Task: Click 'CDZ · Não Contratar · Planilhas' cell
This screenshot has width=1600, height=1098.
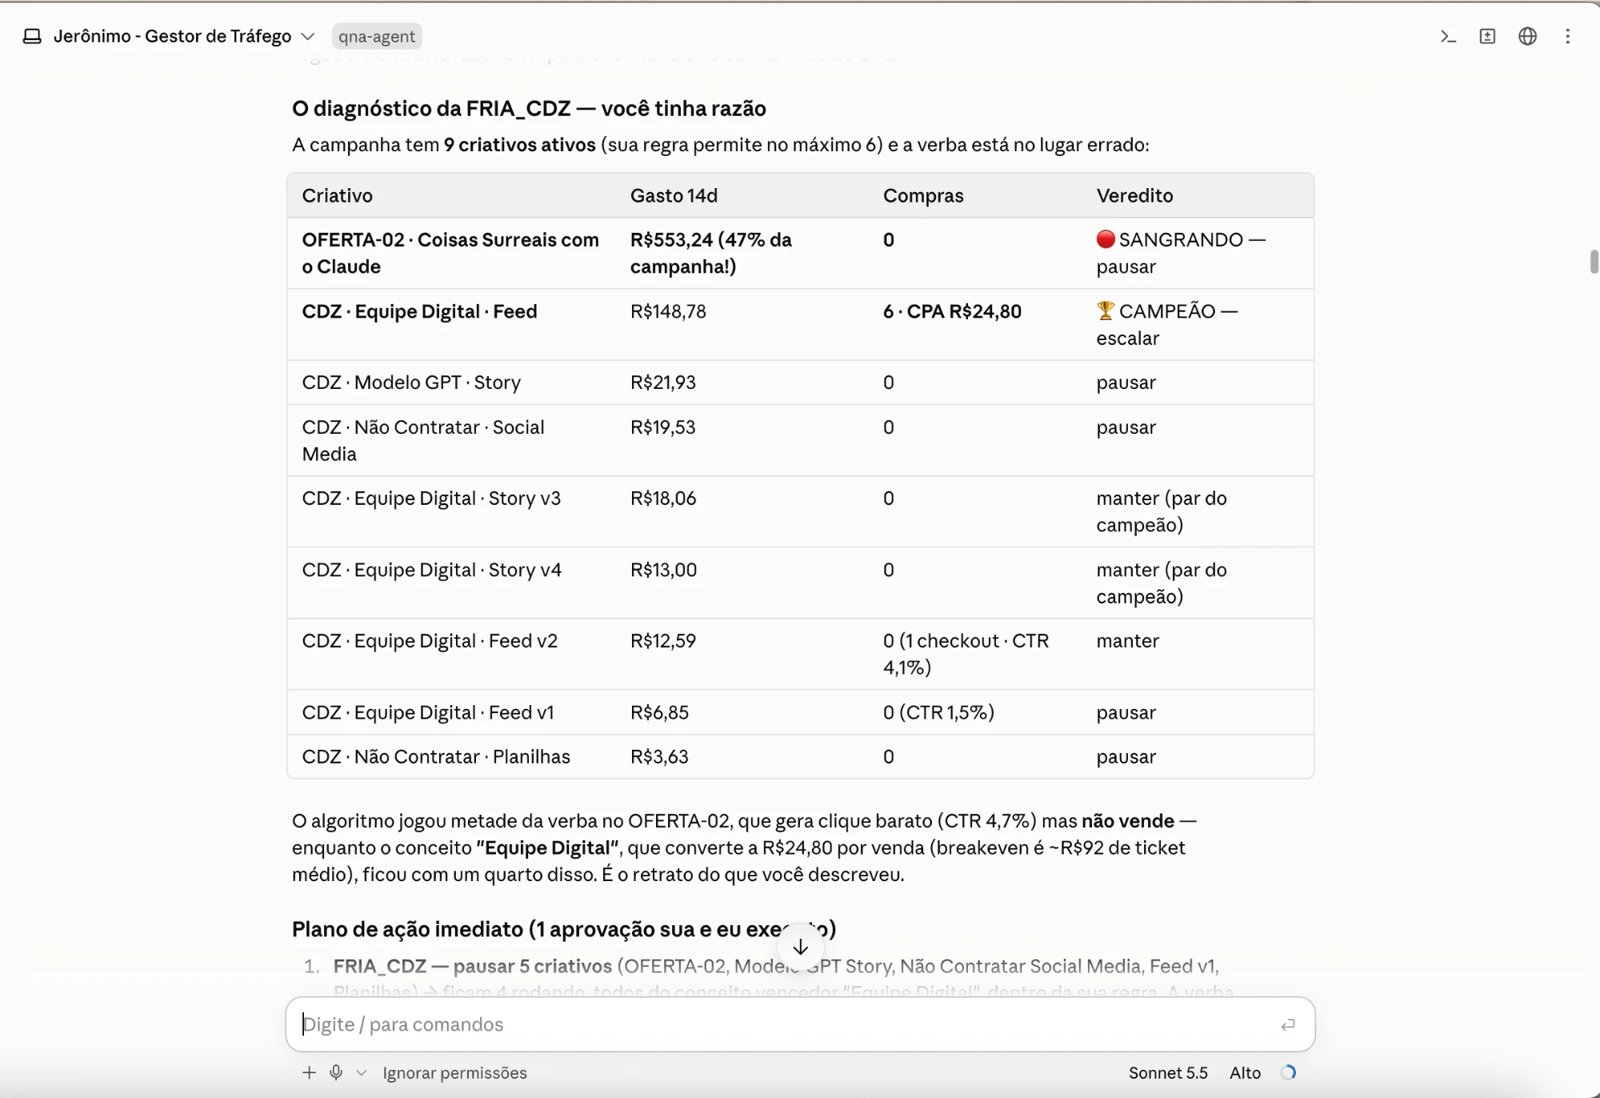Action: click(436, 757)
